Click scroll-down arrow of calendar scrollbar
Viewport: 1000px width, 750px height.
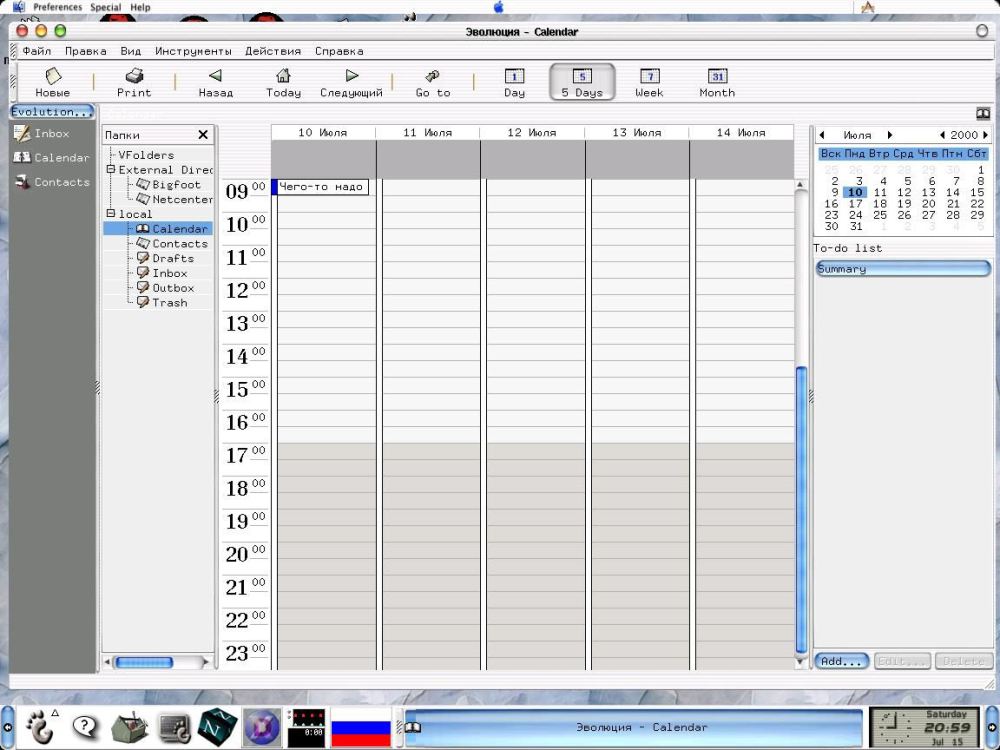point(801,663)
